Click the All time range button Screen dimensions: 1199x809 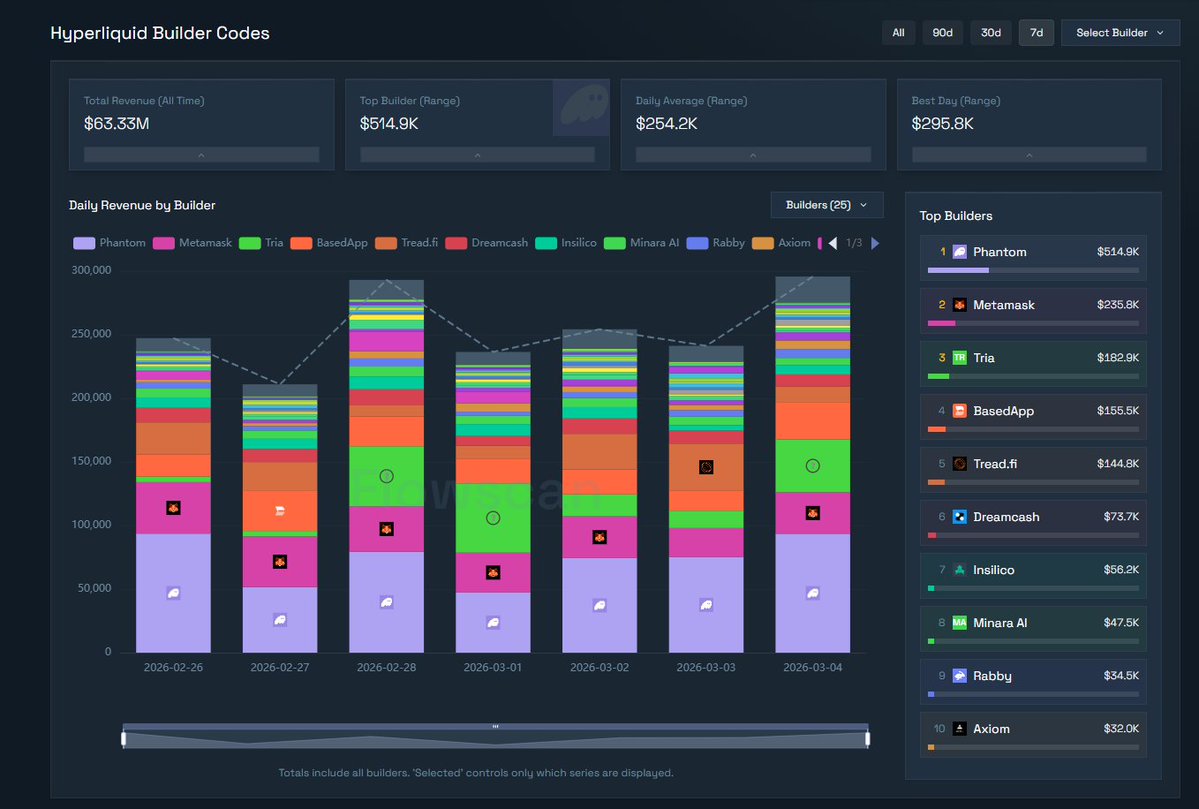[898, 33]
